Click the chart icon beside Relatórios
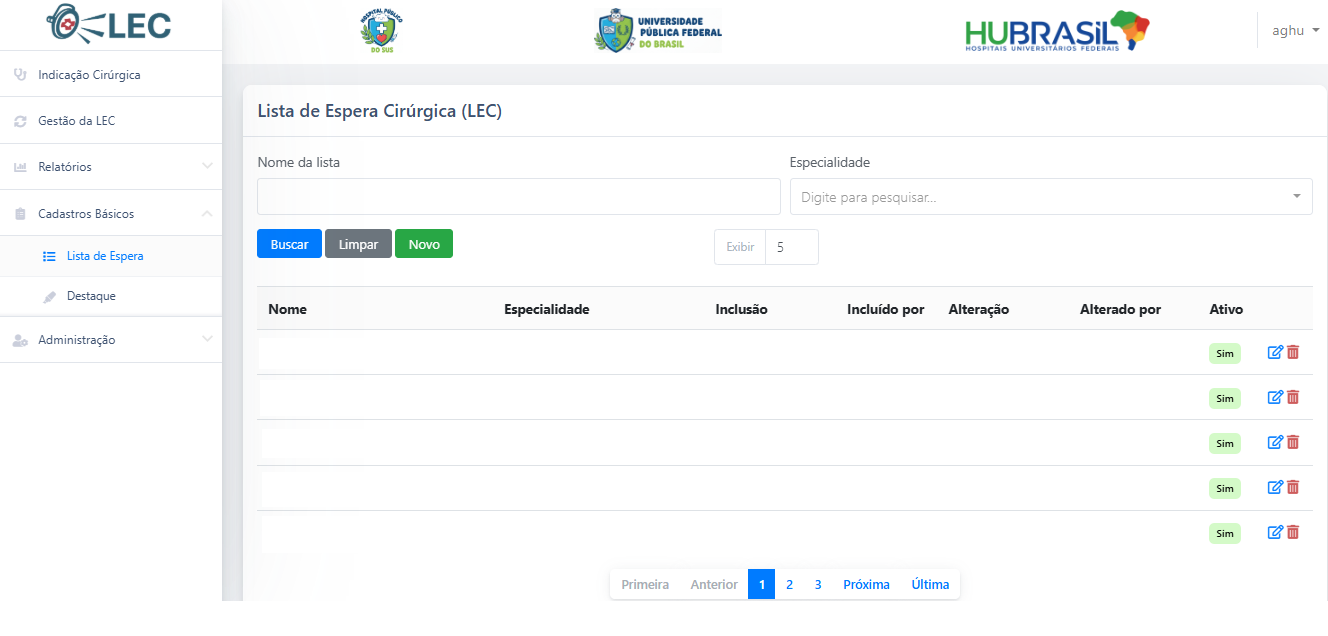 [20, 167]
